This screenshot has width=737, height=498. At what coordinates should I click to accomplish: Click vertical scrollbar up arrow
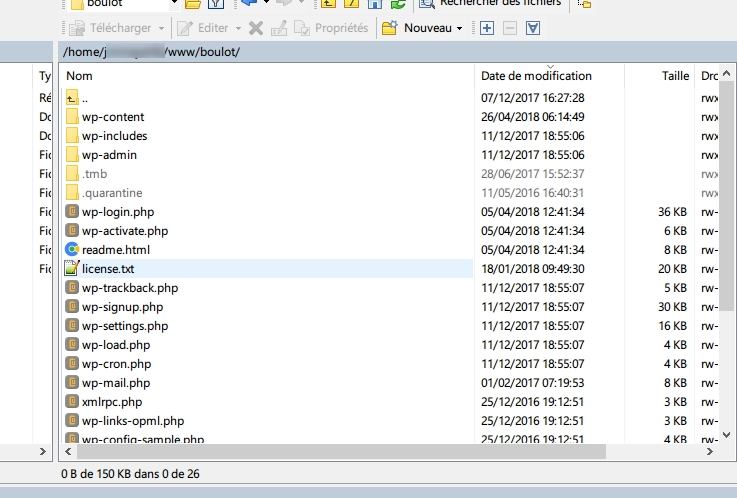point(727,74)
